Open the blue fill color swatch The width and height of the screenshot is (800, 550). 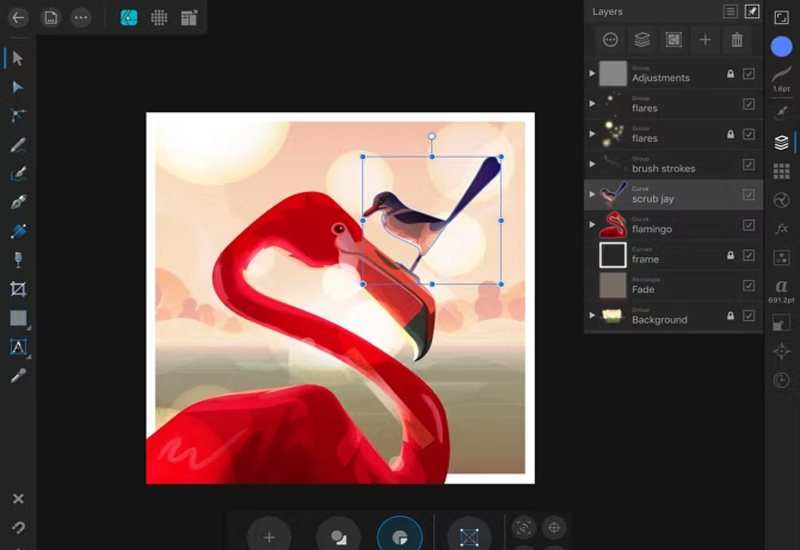(x=781, y=46)
